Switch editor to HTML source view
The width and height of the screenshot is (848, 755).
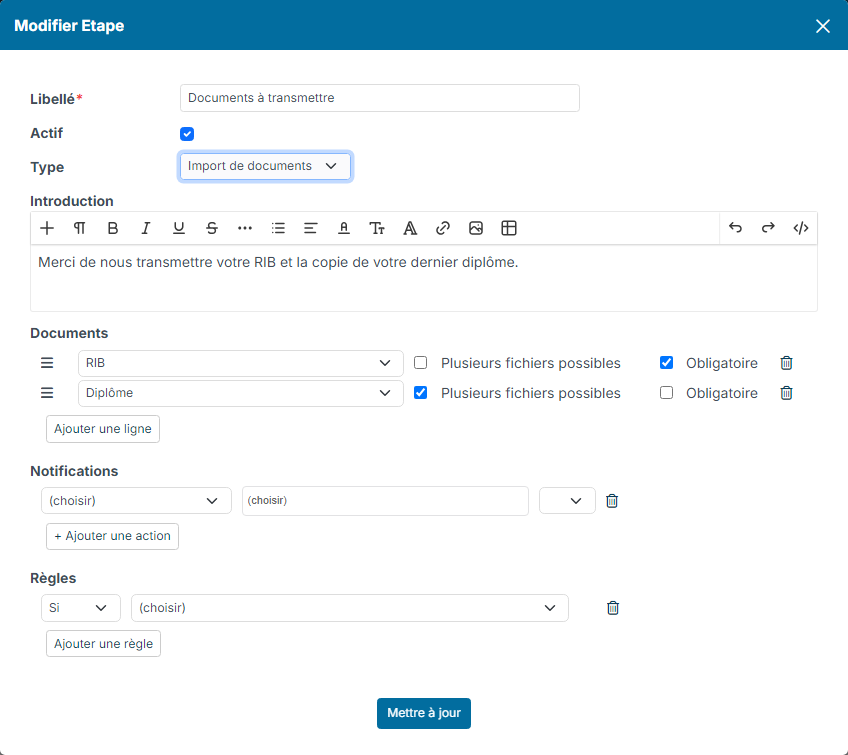801,228
